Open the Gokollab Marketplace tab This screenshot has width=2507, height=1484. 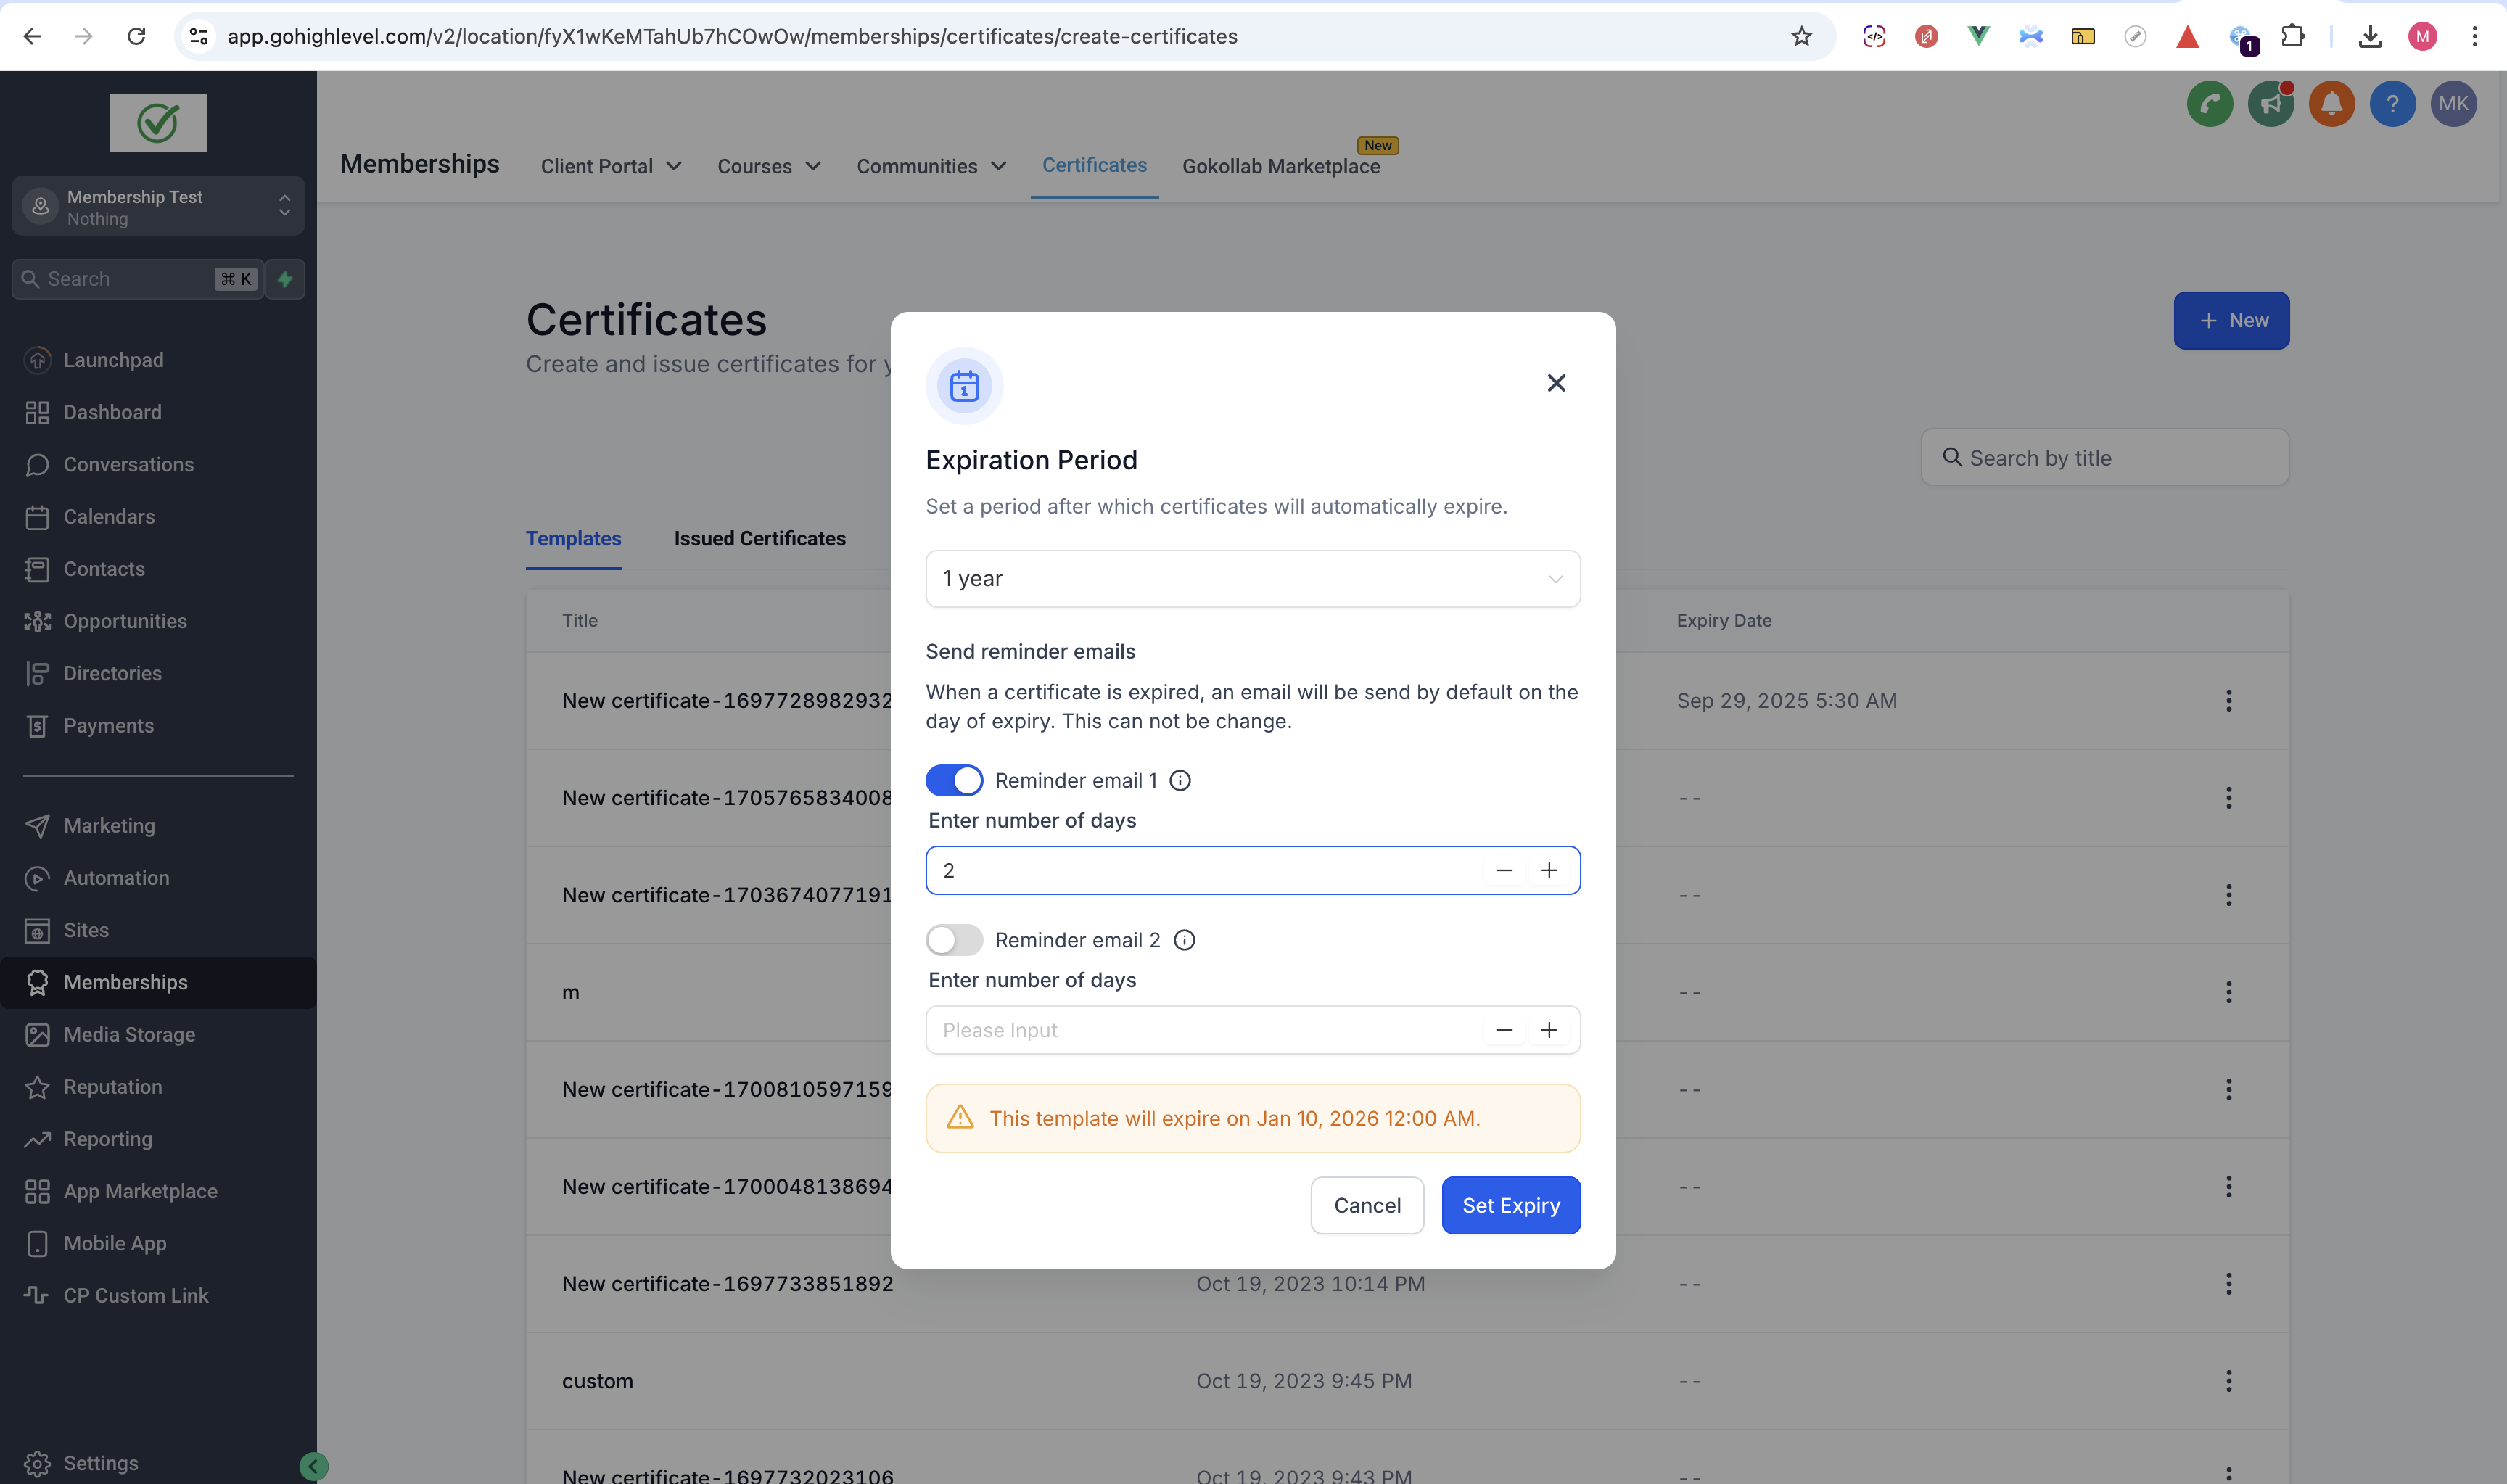[1280, 166]
